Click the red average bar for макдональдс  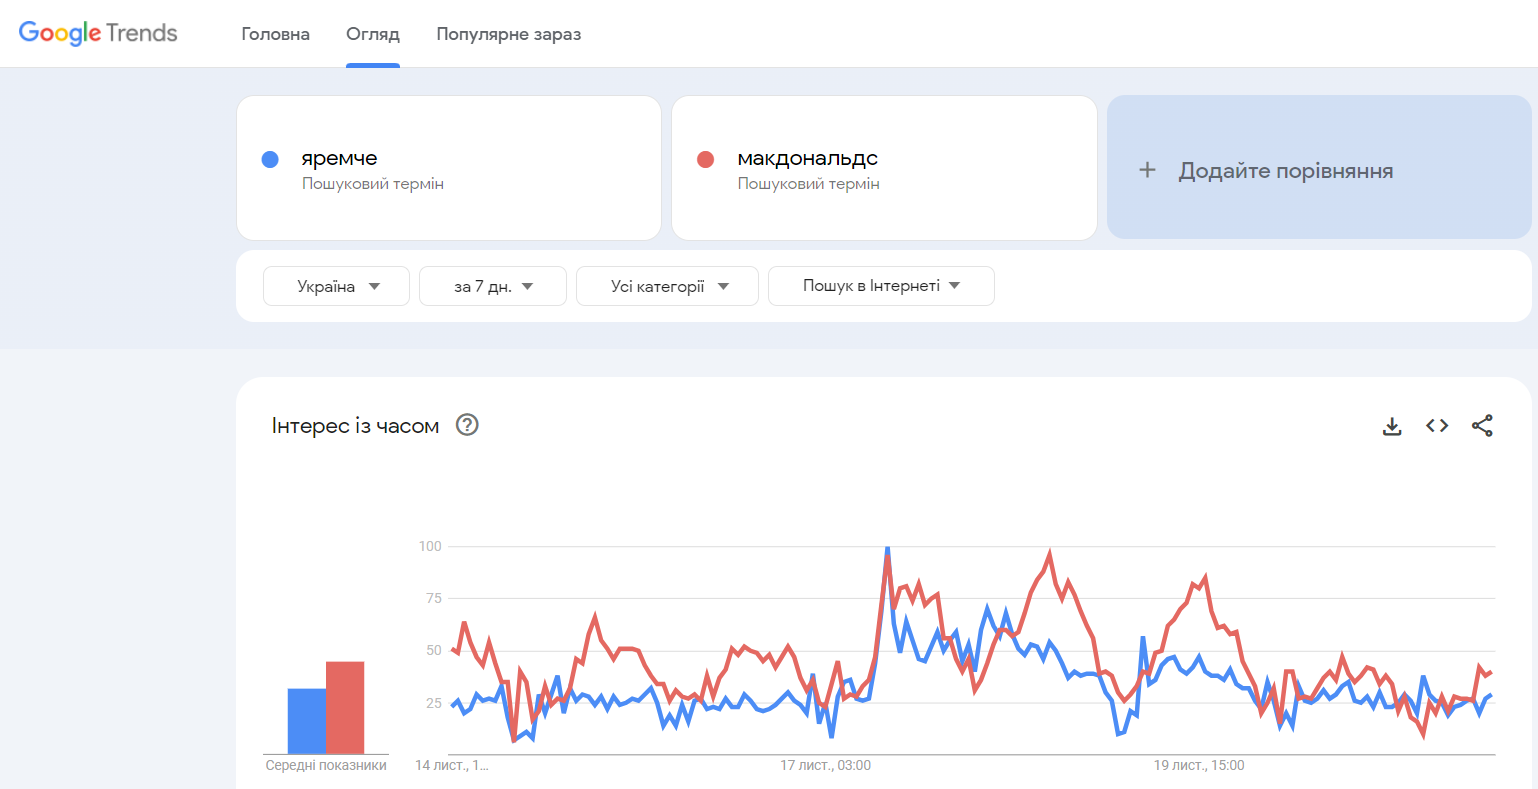click(x=345, y=707)
